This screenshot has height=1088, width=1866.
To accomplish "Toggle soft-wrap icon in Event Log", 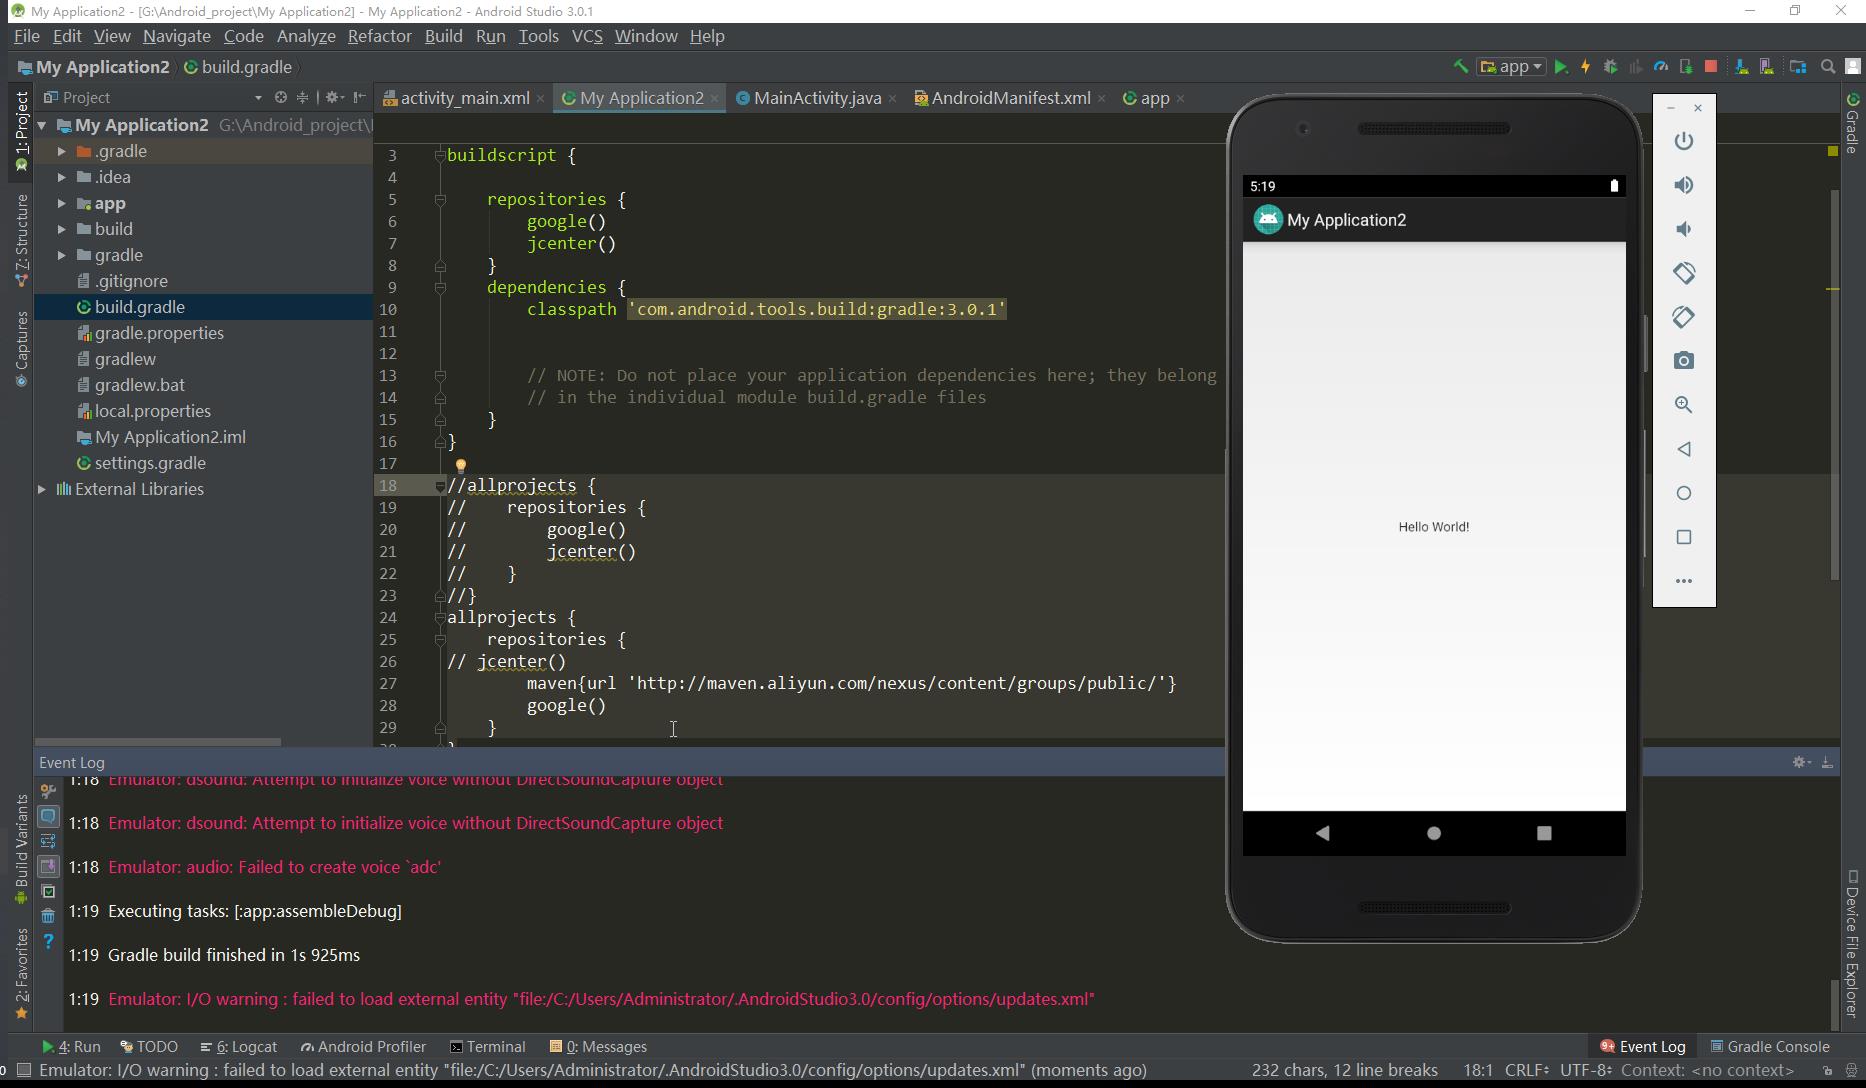I will (x=48, y=841).
